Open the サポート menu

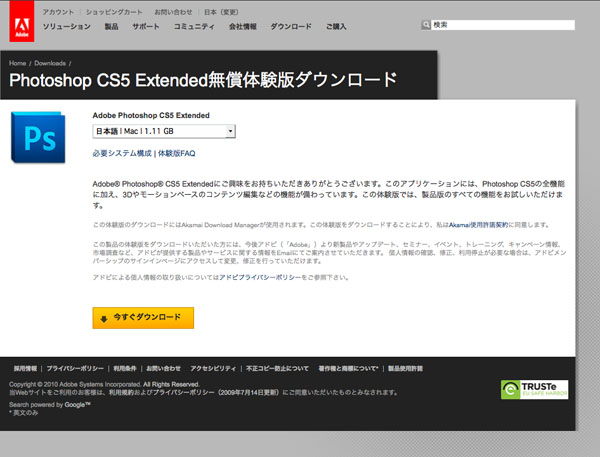pos(146,26)
